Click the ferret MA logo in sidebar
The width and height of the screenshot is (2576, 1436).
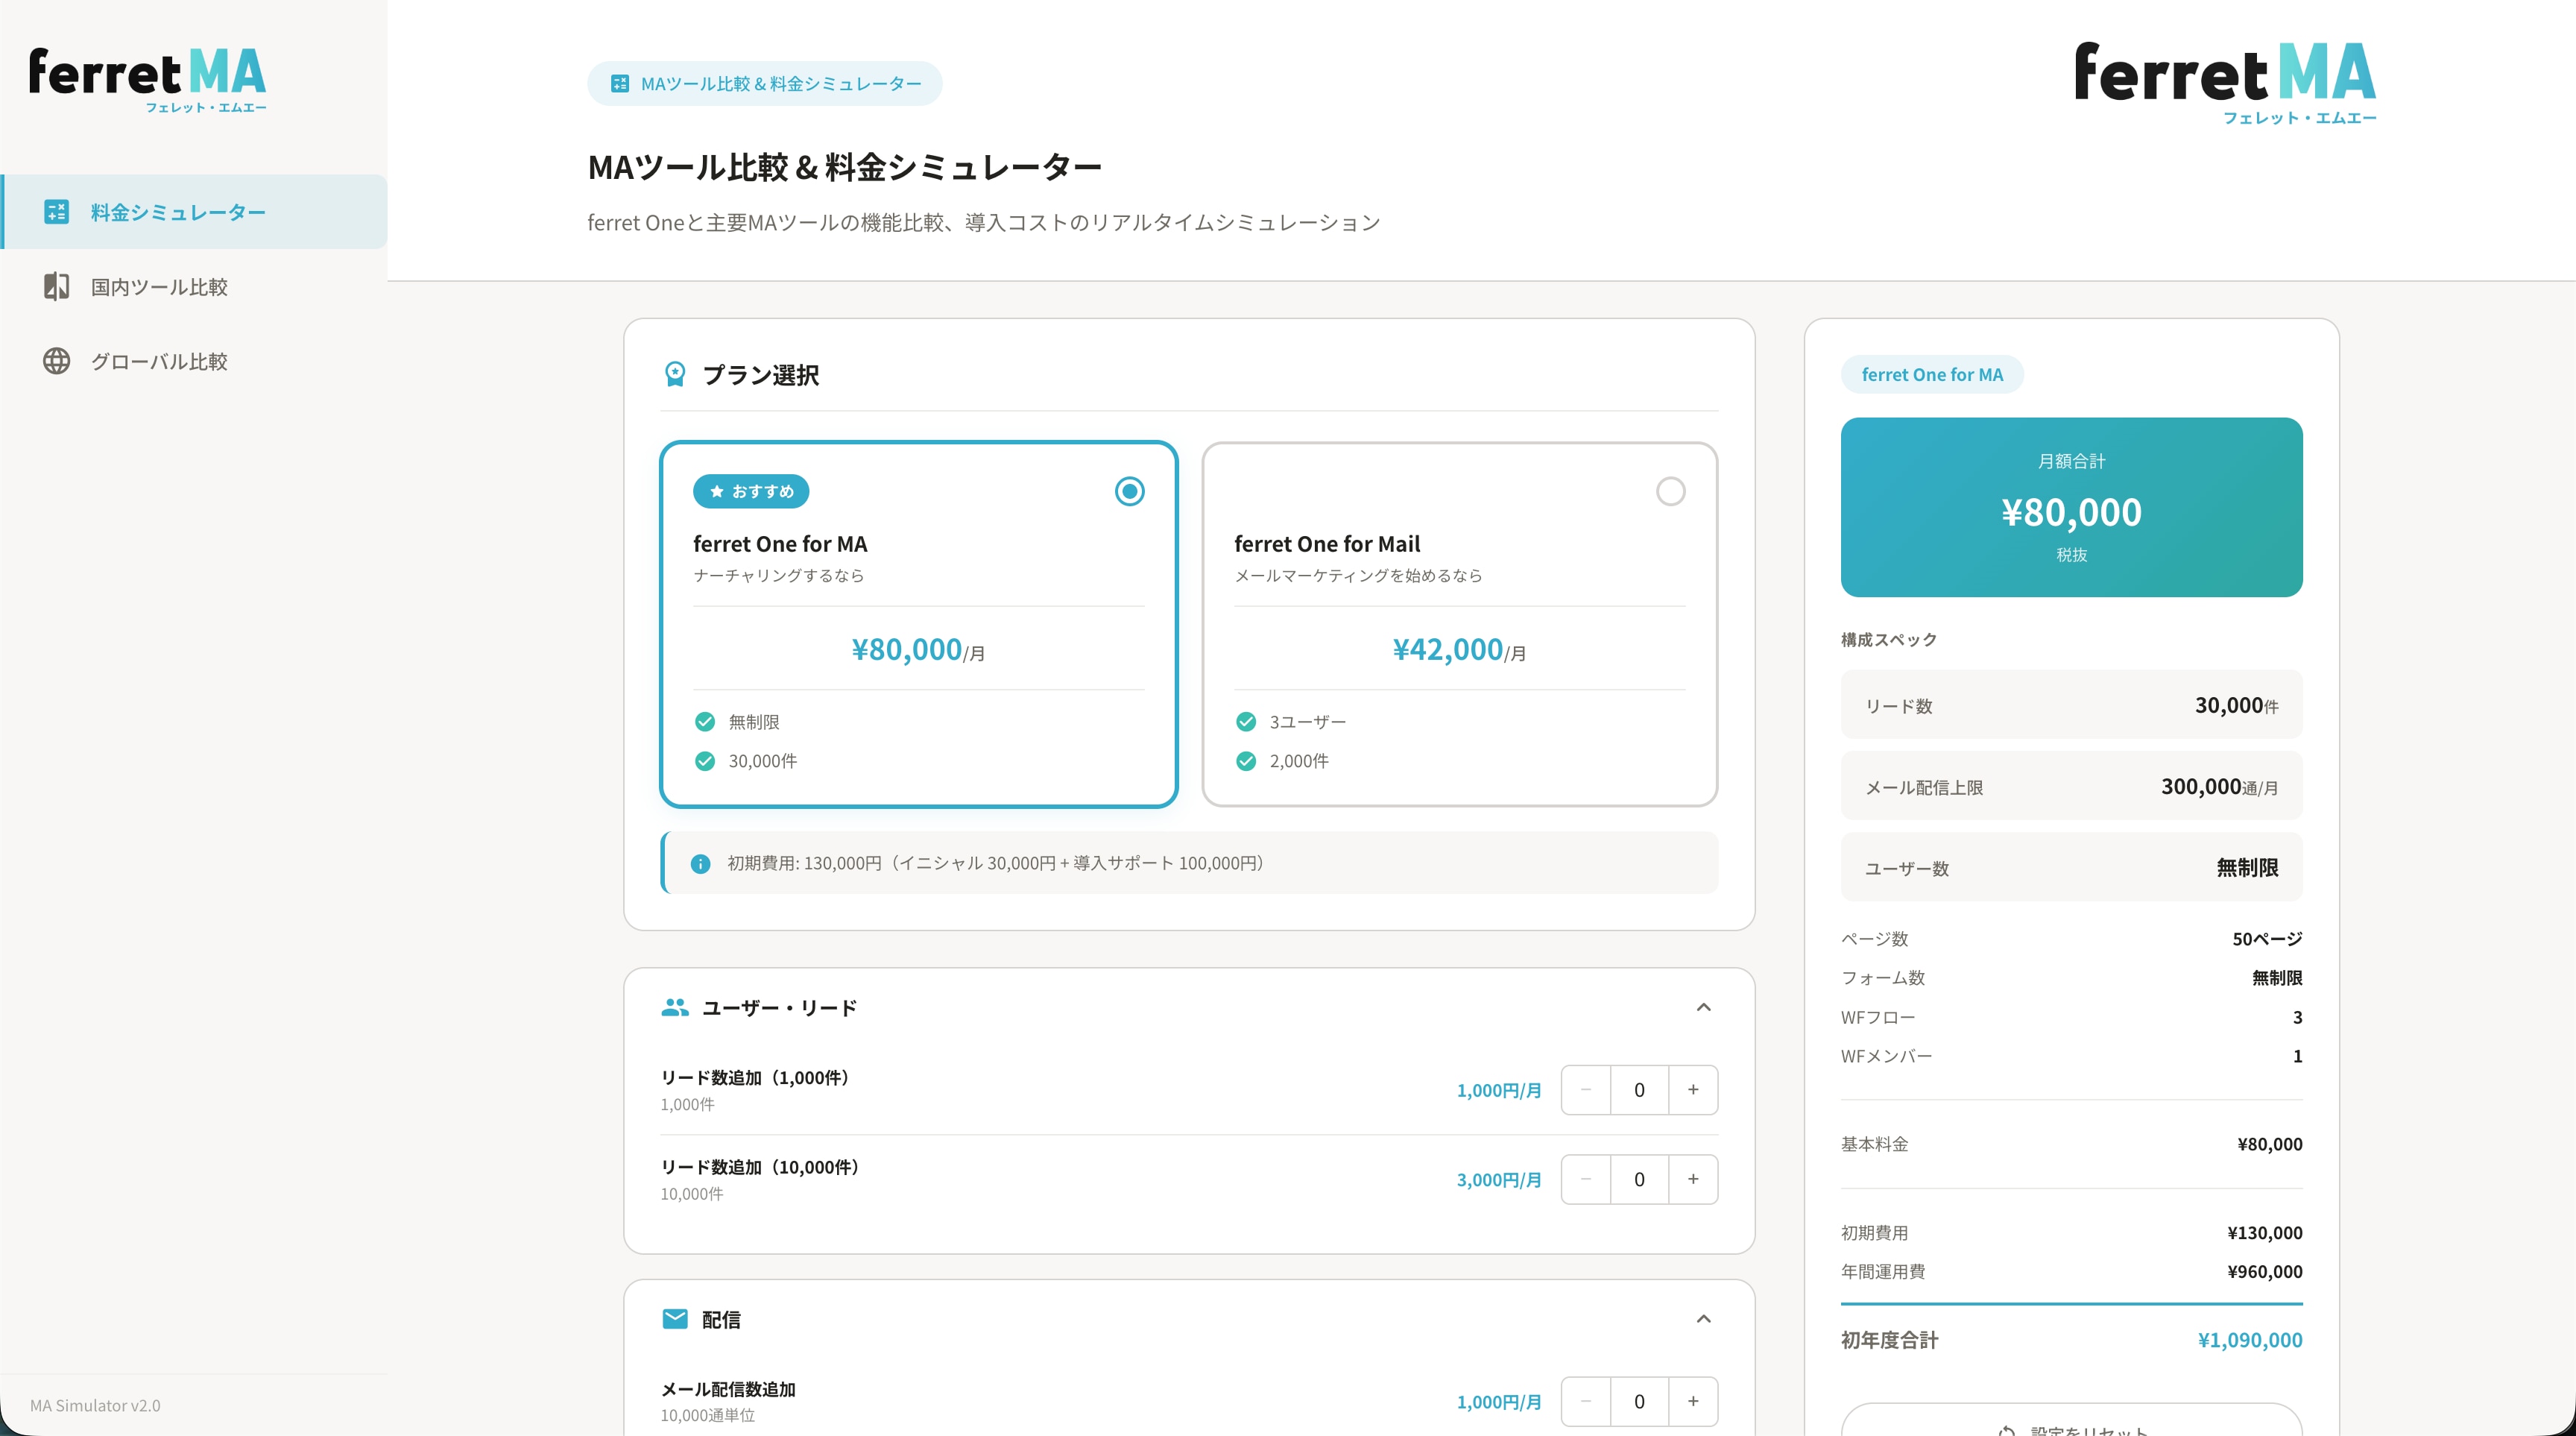[x=148, y=80]
